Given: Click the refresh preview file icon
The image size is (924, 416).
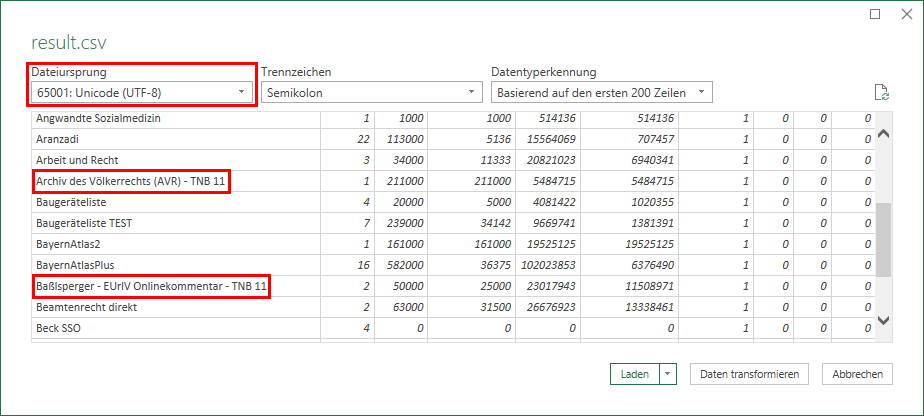Looking at the screenshot, I should click(882, 93).
